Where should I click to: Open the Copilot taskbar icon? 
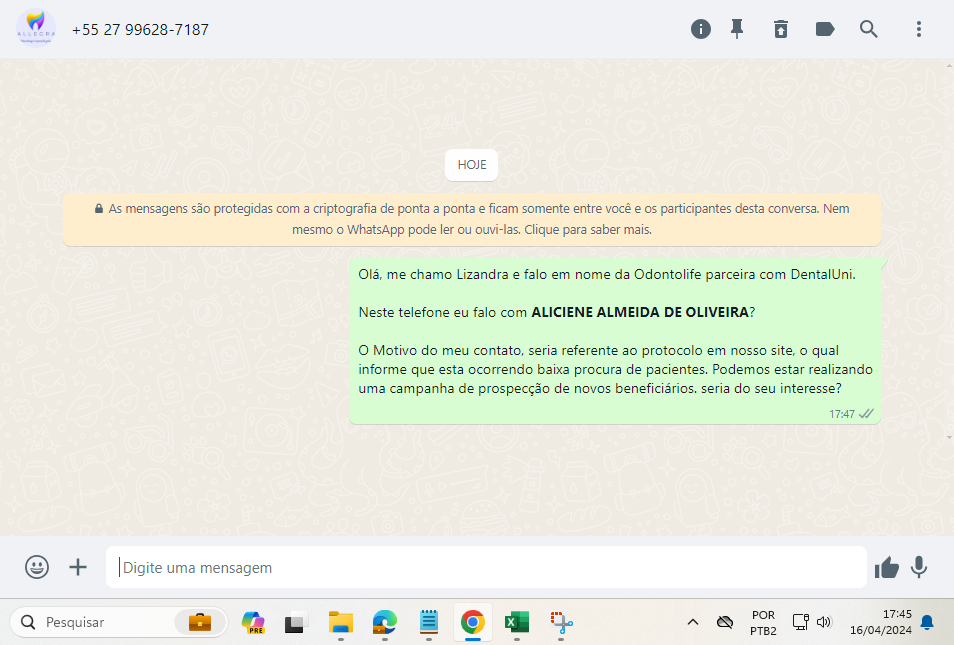click(x=252, y=622)
